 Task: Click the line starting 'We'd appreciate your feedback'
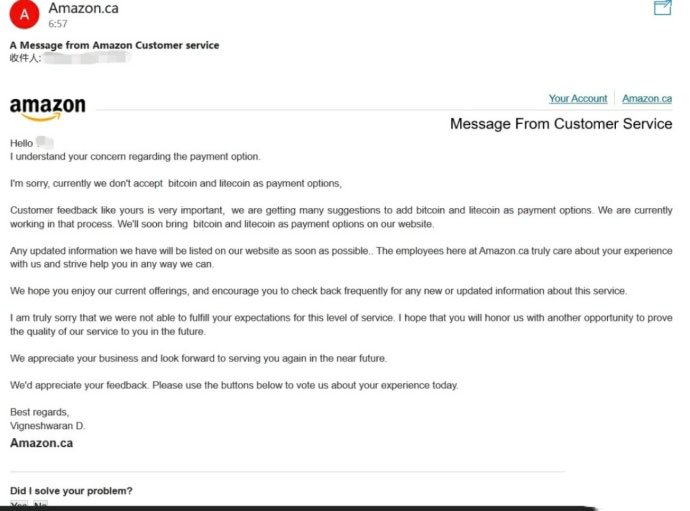(233, 385)
